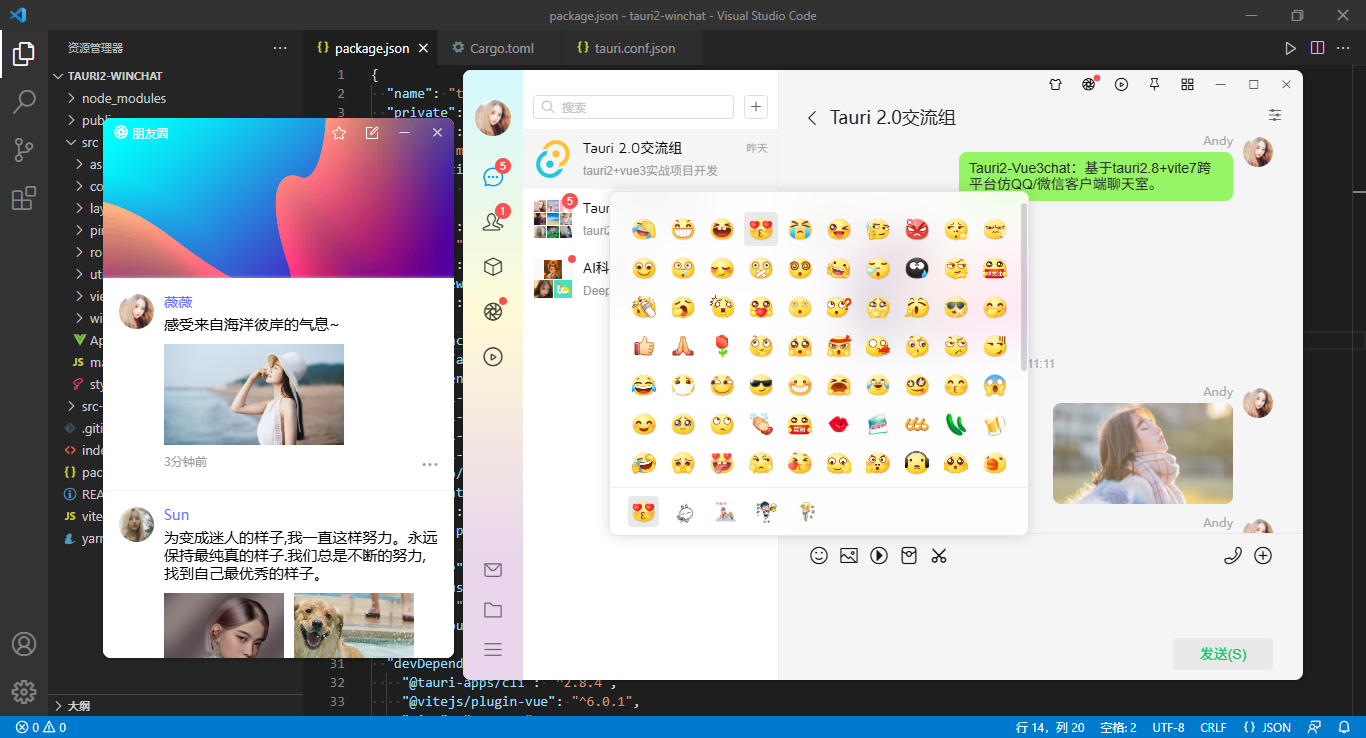Viewport: 1366px width, 738px height.
Task: Click the compose post icon in 朋友圈 window
Action: (x=372, y=133)
